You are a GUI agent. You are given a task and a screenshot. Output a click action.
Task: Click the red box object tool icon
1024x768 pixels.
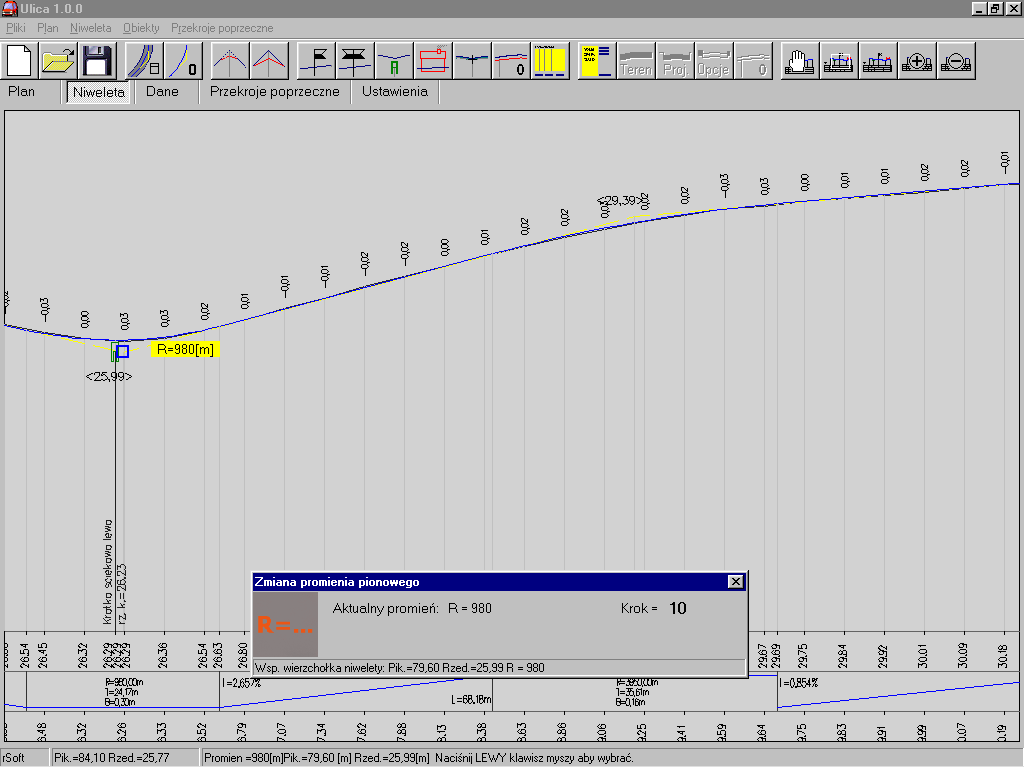pyautogui.click(x=434, y=62)
